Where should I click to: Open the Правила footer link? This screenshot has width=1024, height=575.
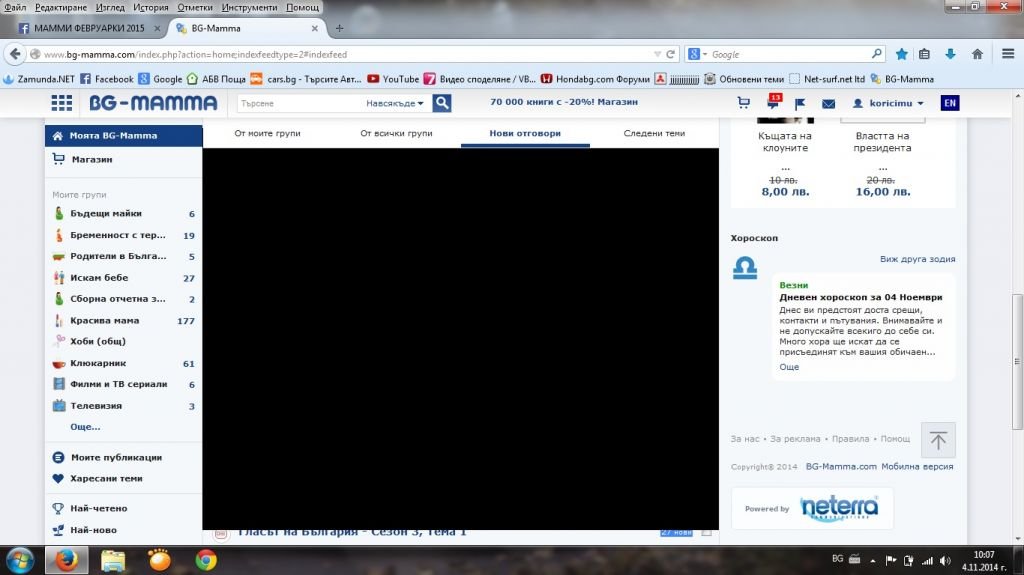[850, 438]
